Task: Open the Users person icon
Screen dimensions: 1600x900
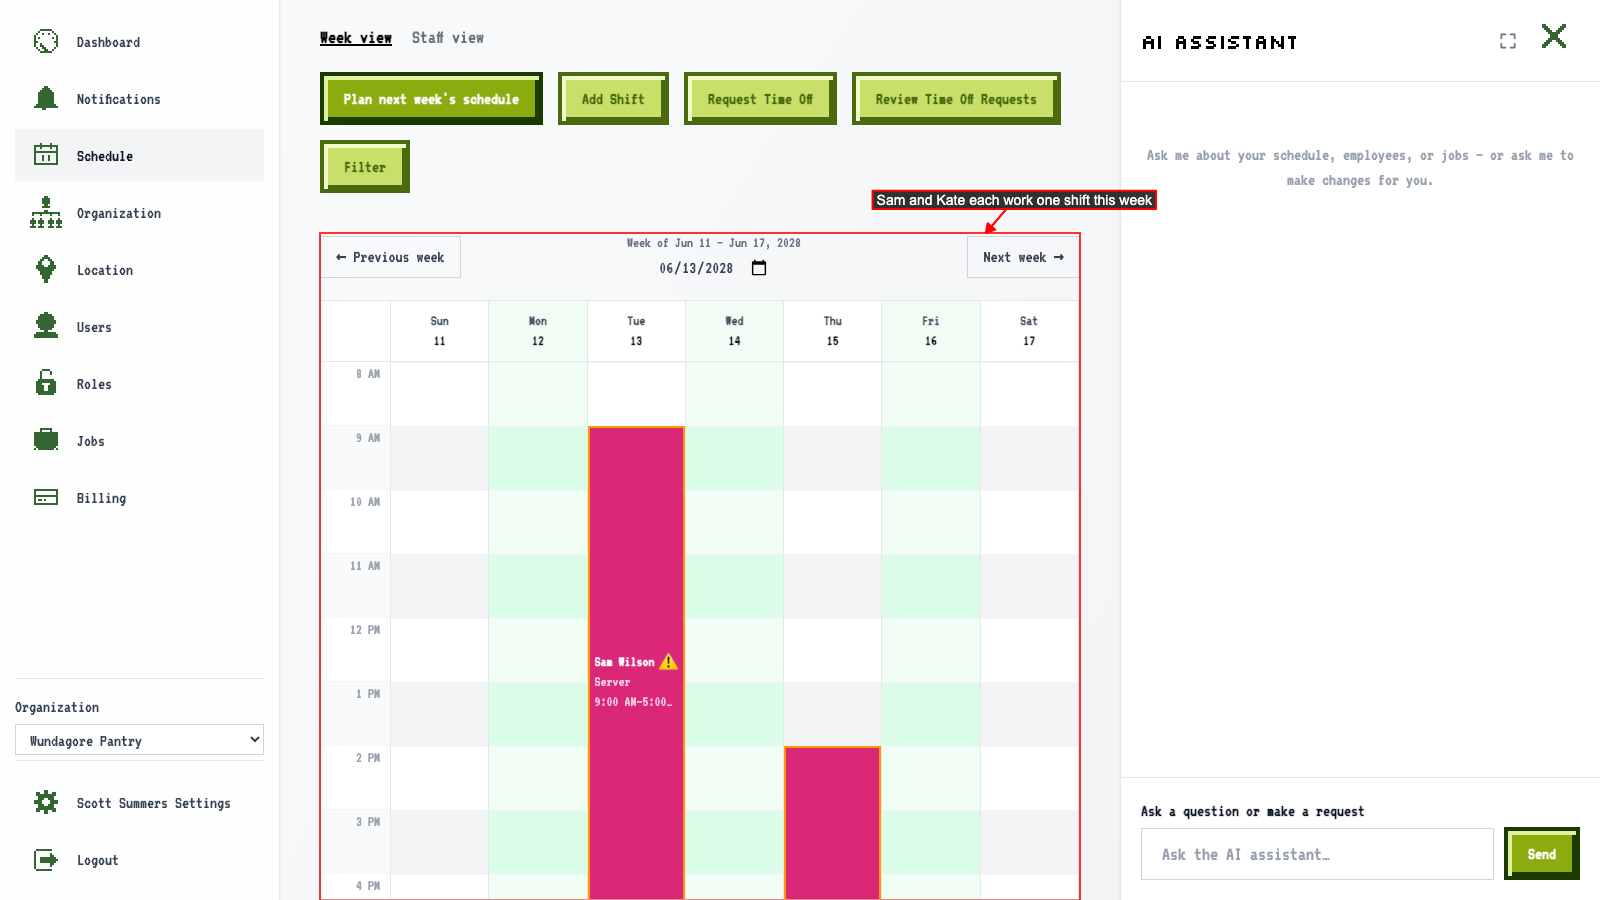Action: point(46,326)
